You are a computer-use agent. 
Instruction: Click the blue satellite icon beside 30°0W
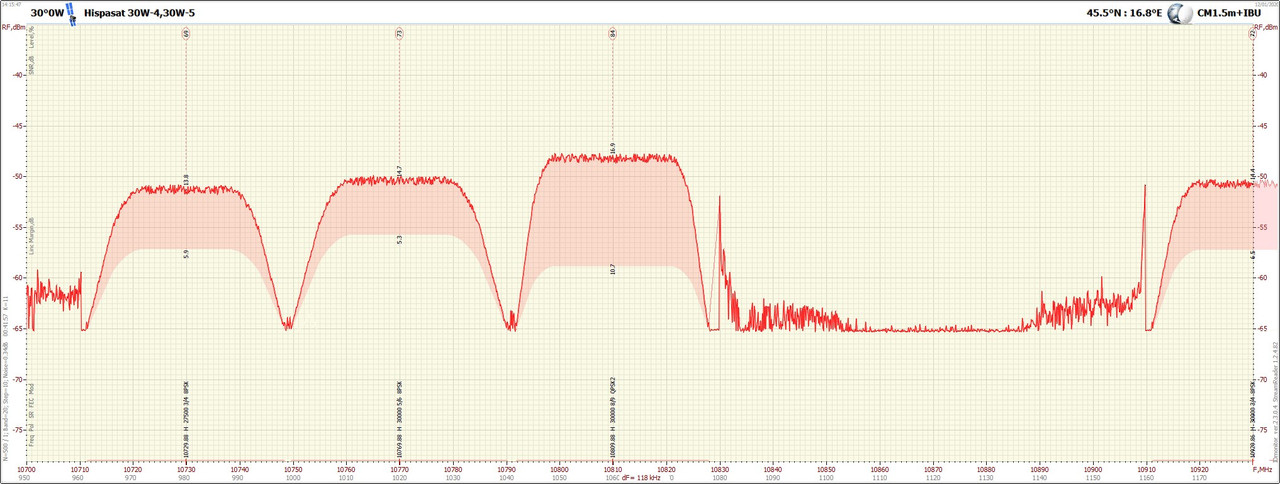72,14
